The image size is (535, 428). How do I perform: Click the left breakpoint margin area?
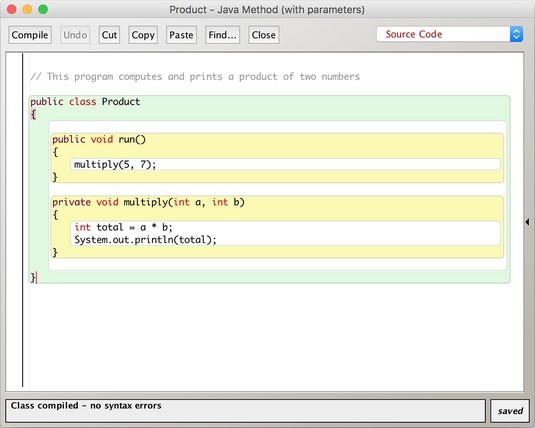click(14, 220)
